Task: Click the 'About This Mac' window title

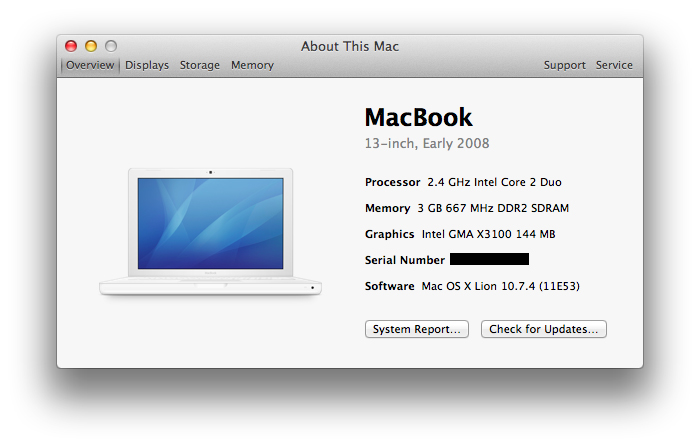Action: click(350, 46)
